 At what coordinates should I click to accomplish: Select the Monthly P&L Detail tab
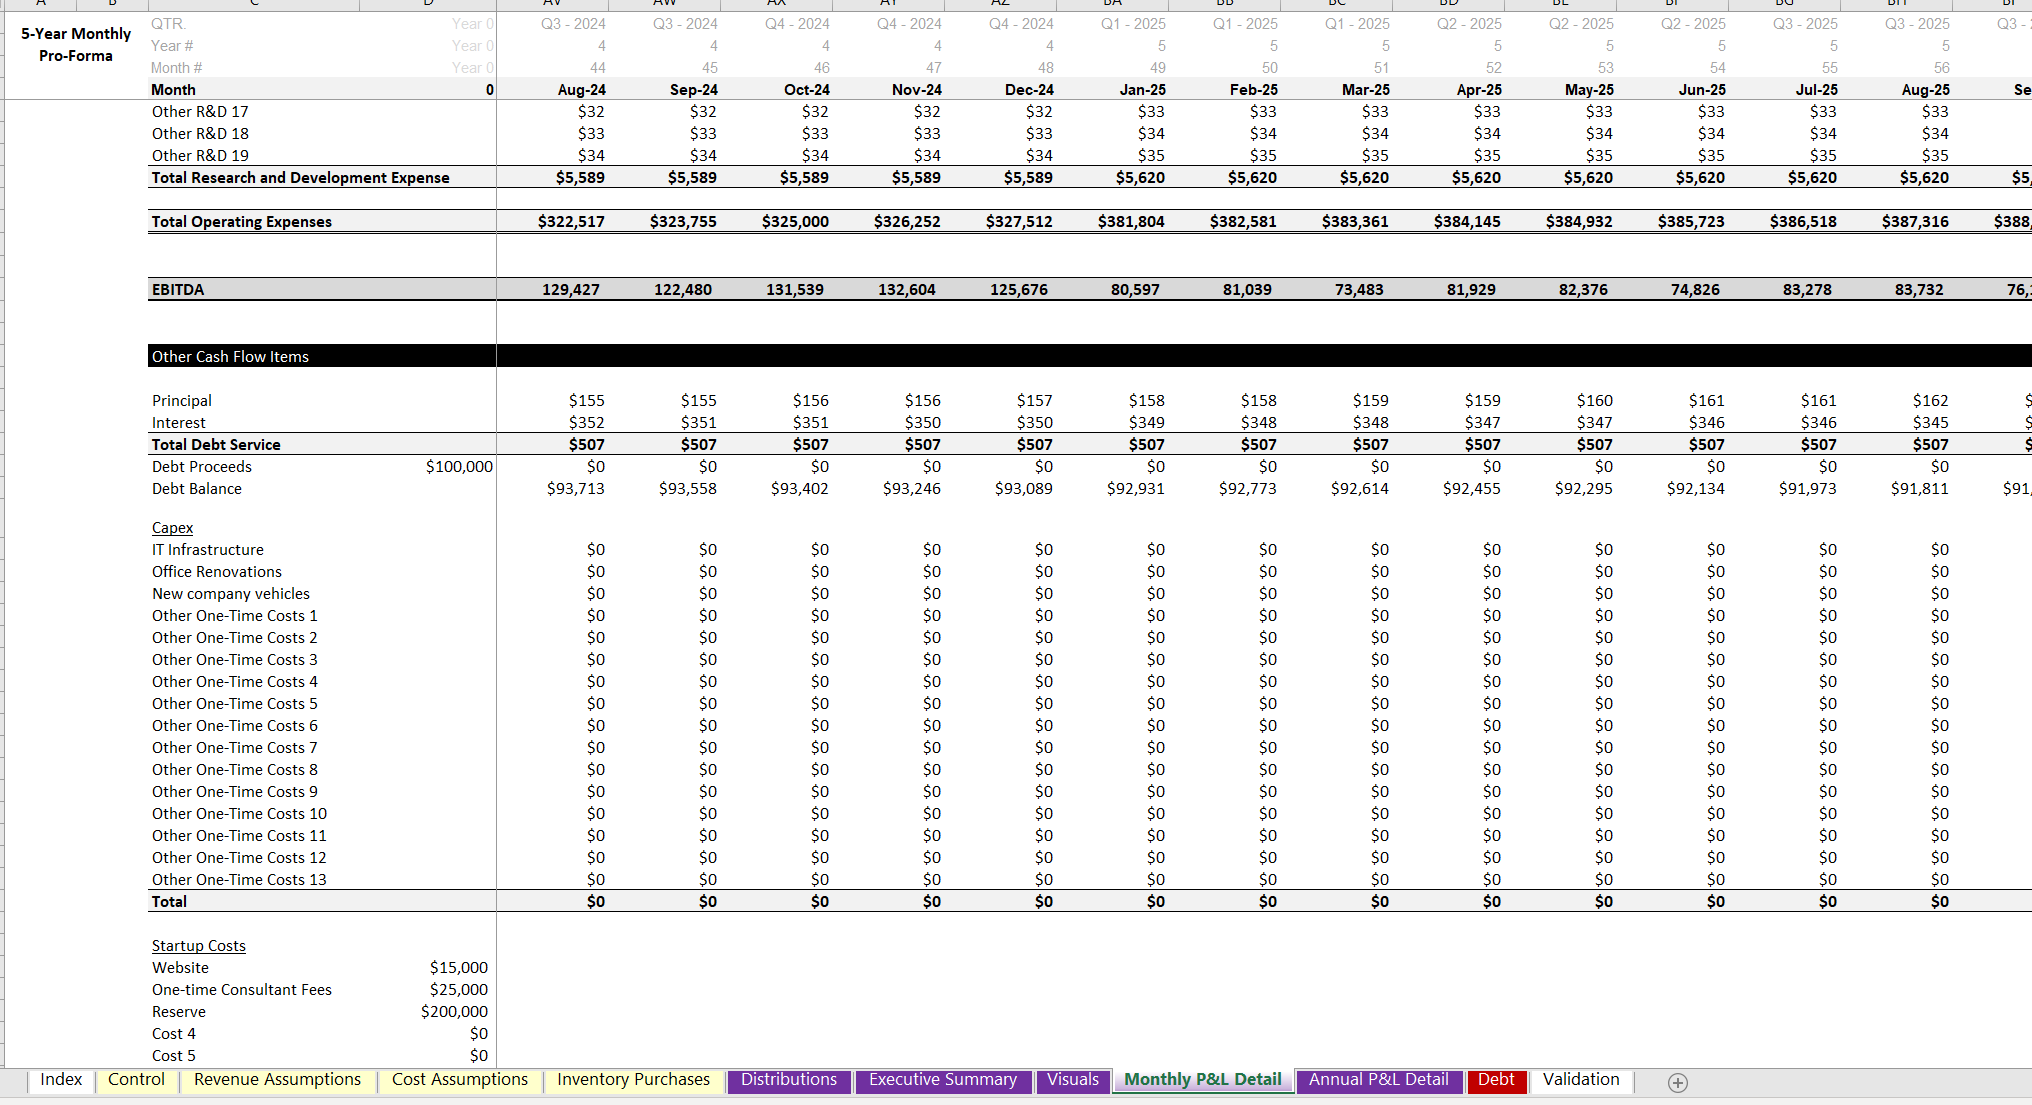[1203, 1080]
